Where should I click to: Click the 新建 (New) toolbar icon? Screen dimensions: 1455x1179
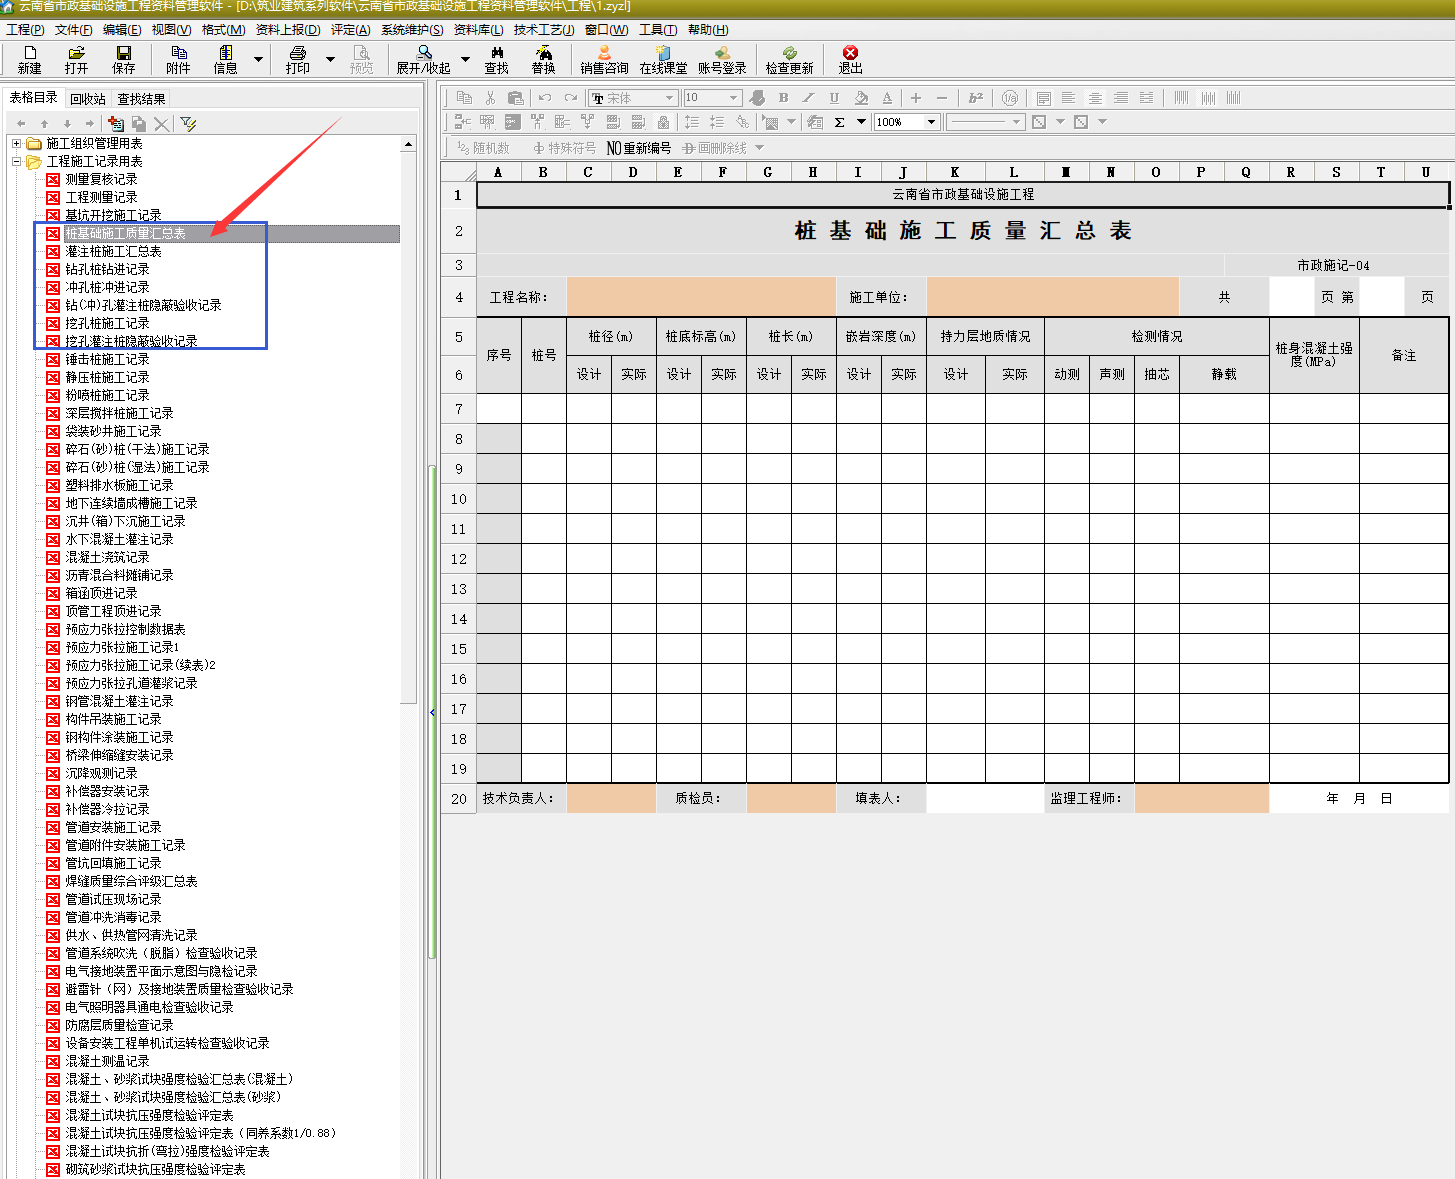30,60
